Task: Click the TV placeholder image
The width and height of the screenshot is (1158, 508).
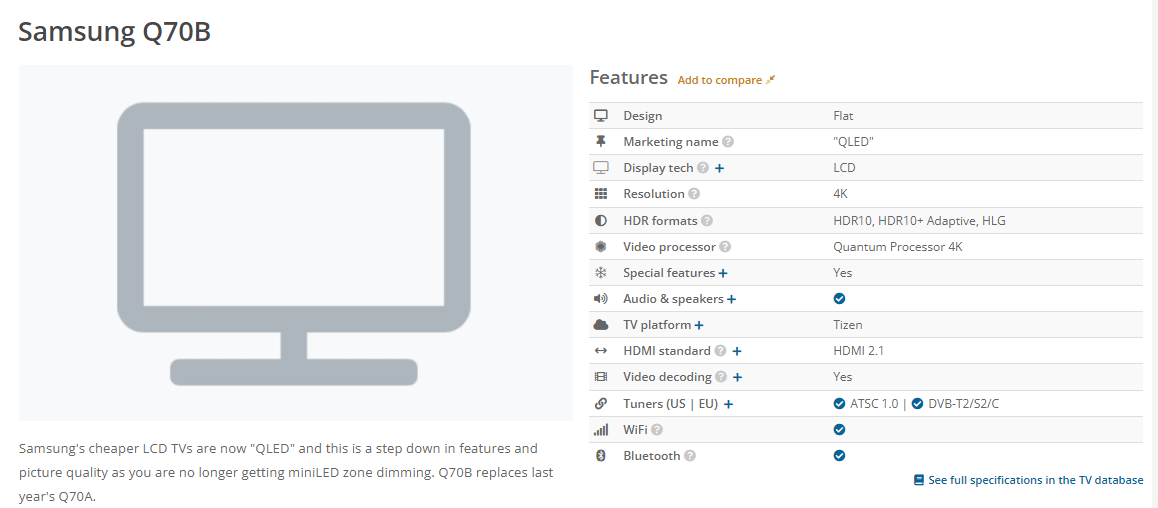Action: click(x=295, y=243)
